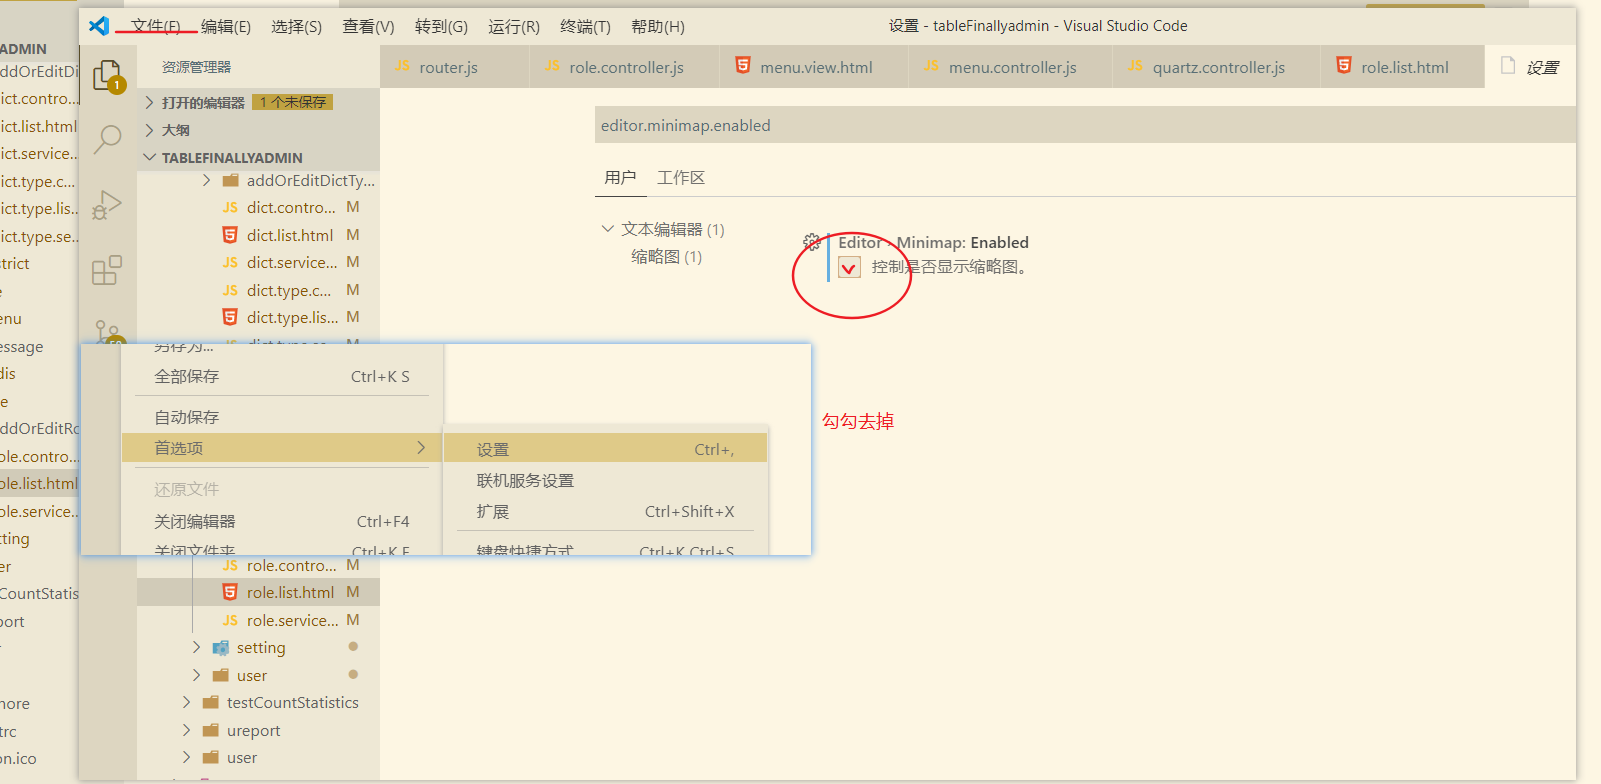Open the 选择(S) menu
The width and height of the screenshot is (1601, 784).
pyautogui.click(x=296, y=26)
